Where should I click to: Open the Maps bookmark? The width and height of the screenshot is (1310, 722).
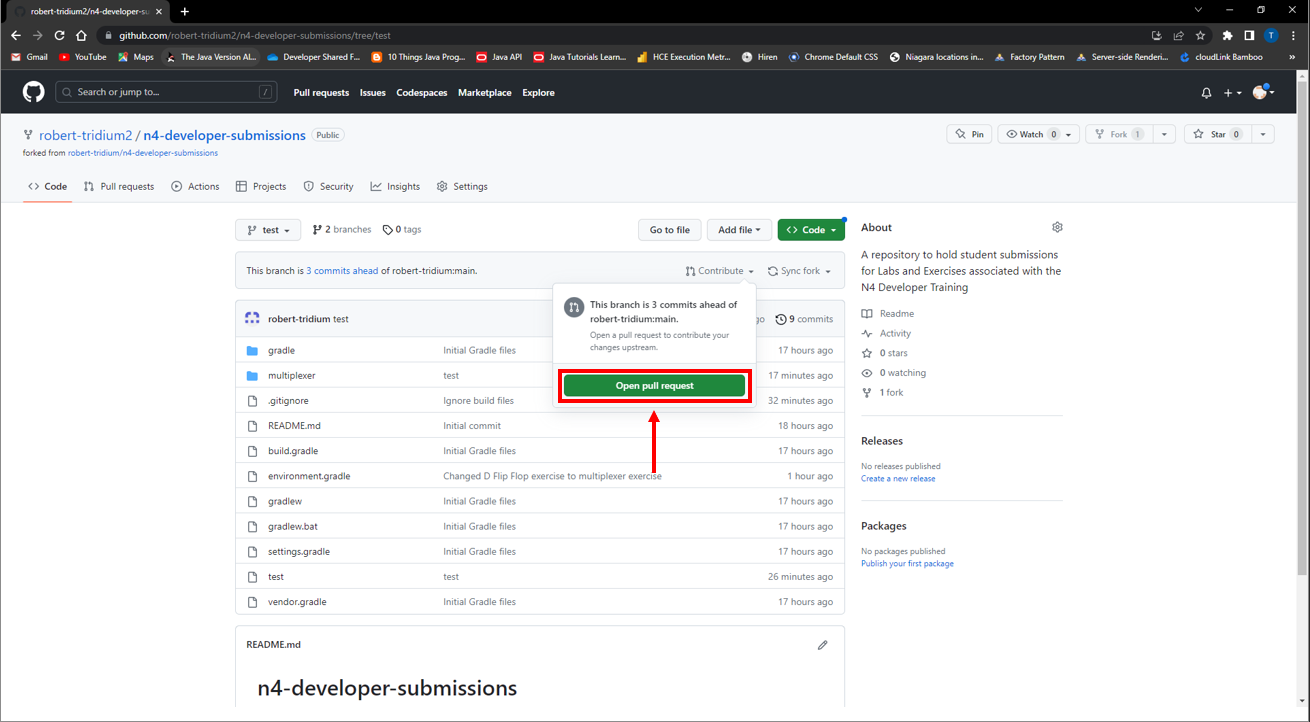(136, 57)
